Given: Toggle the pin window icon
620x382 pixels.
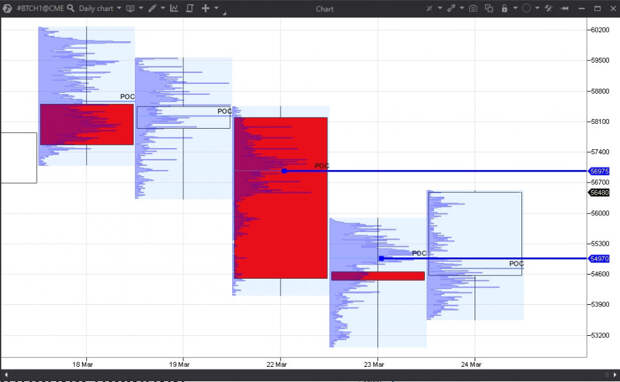Looking at the screenshot, I should [565, 8].
